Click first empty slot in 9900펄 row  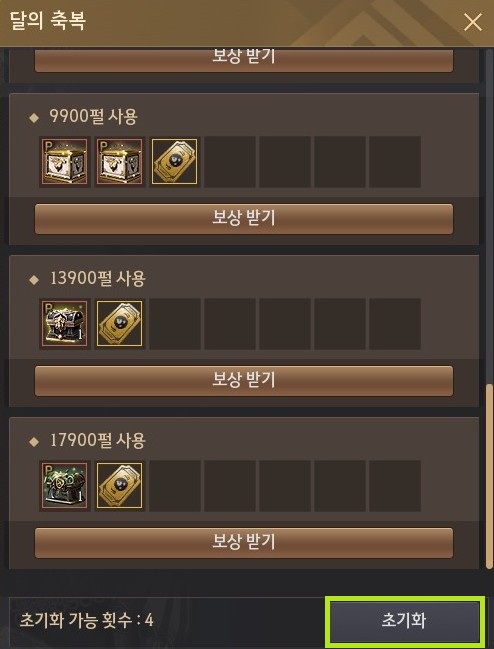tap(230, 161)
